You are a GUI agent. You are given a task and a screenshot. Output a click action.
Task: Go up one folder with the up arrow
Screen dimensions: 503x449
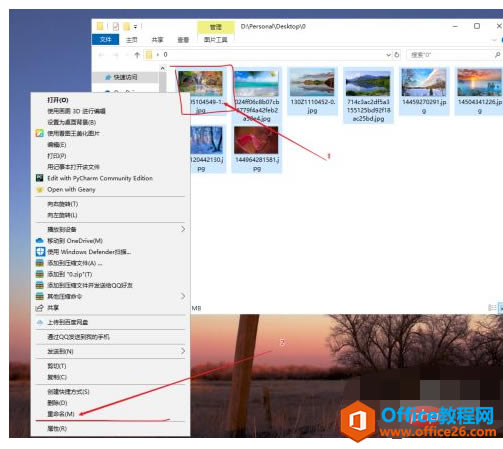tap(137, 55)
